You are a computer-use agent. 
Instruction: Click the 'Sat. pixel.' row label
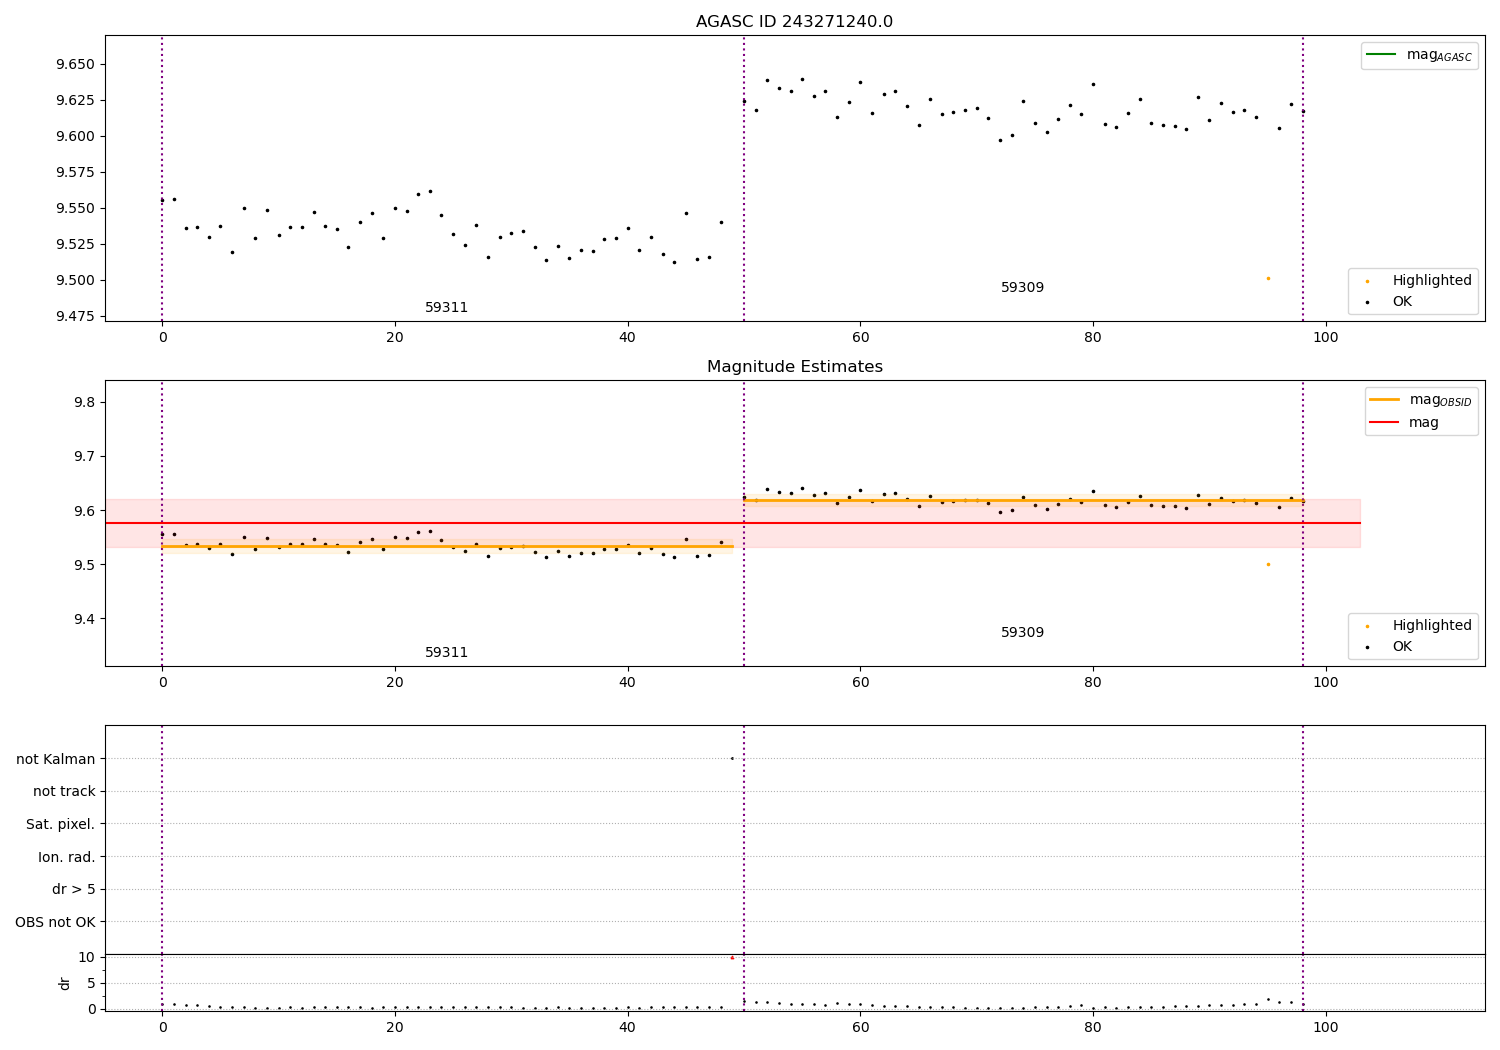click(61, 824)
